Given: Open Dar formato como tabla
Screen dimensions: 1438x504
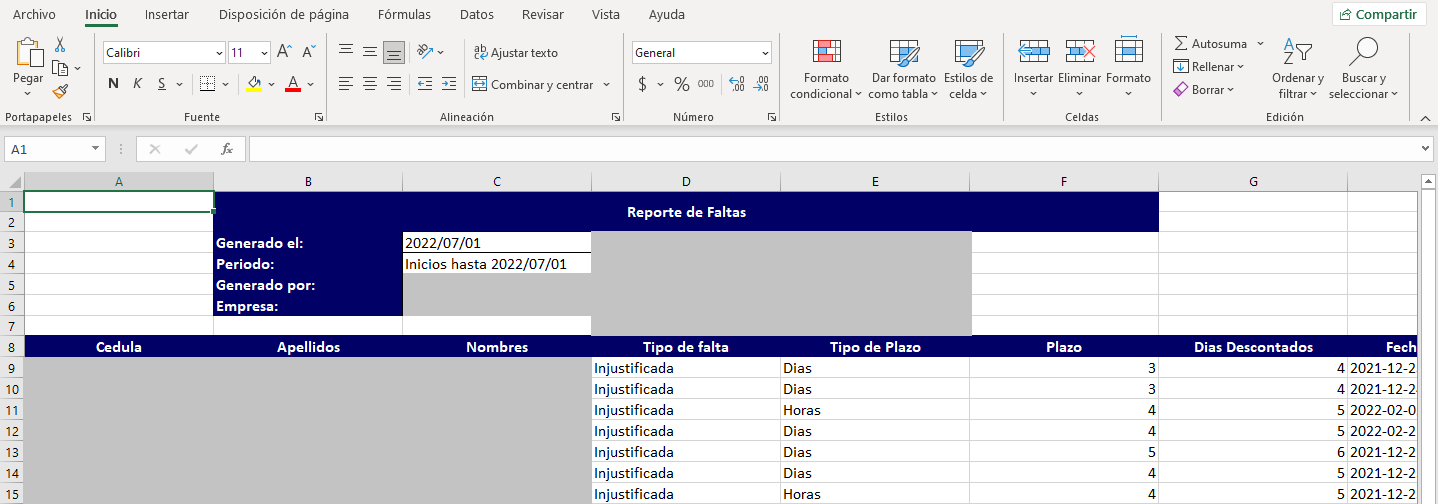Looking at the screenshot, I should pyautogui.click(x=904, y=70).
